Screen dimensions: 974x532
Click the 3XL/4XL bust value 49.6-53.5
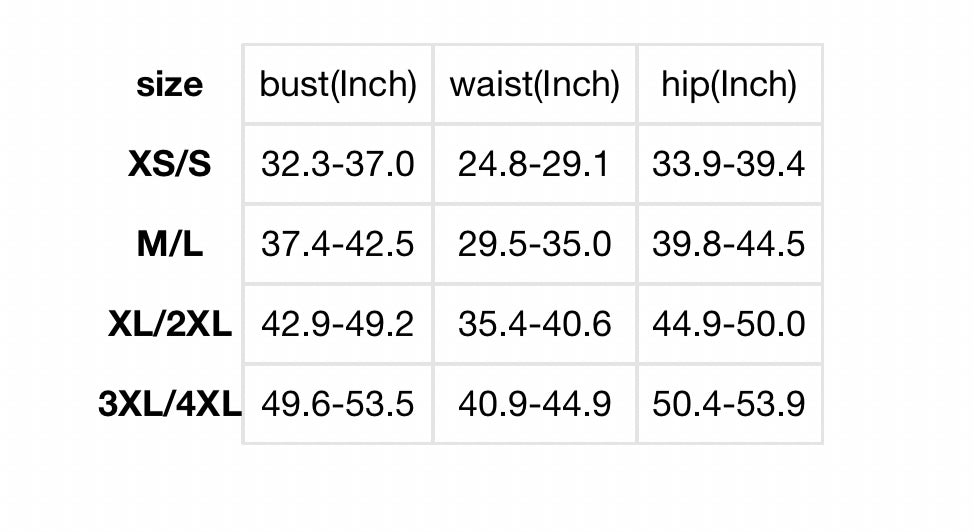pos(338,405)
